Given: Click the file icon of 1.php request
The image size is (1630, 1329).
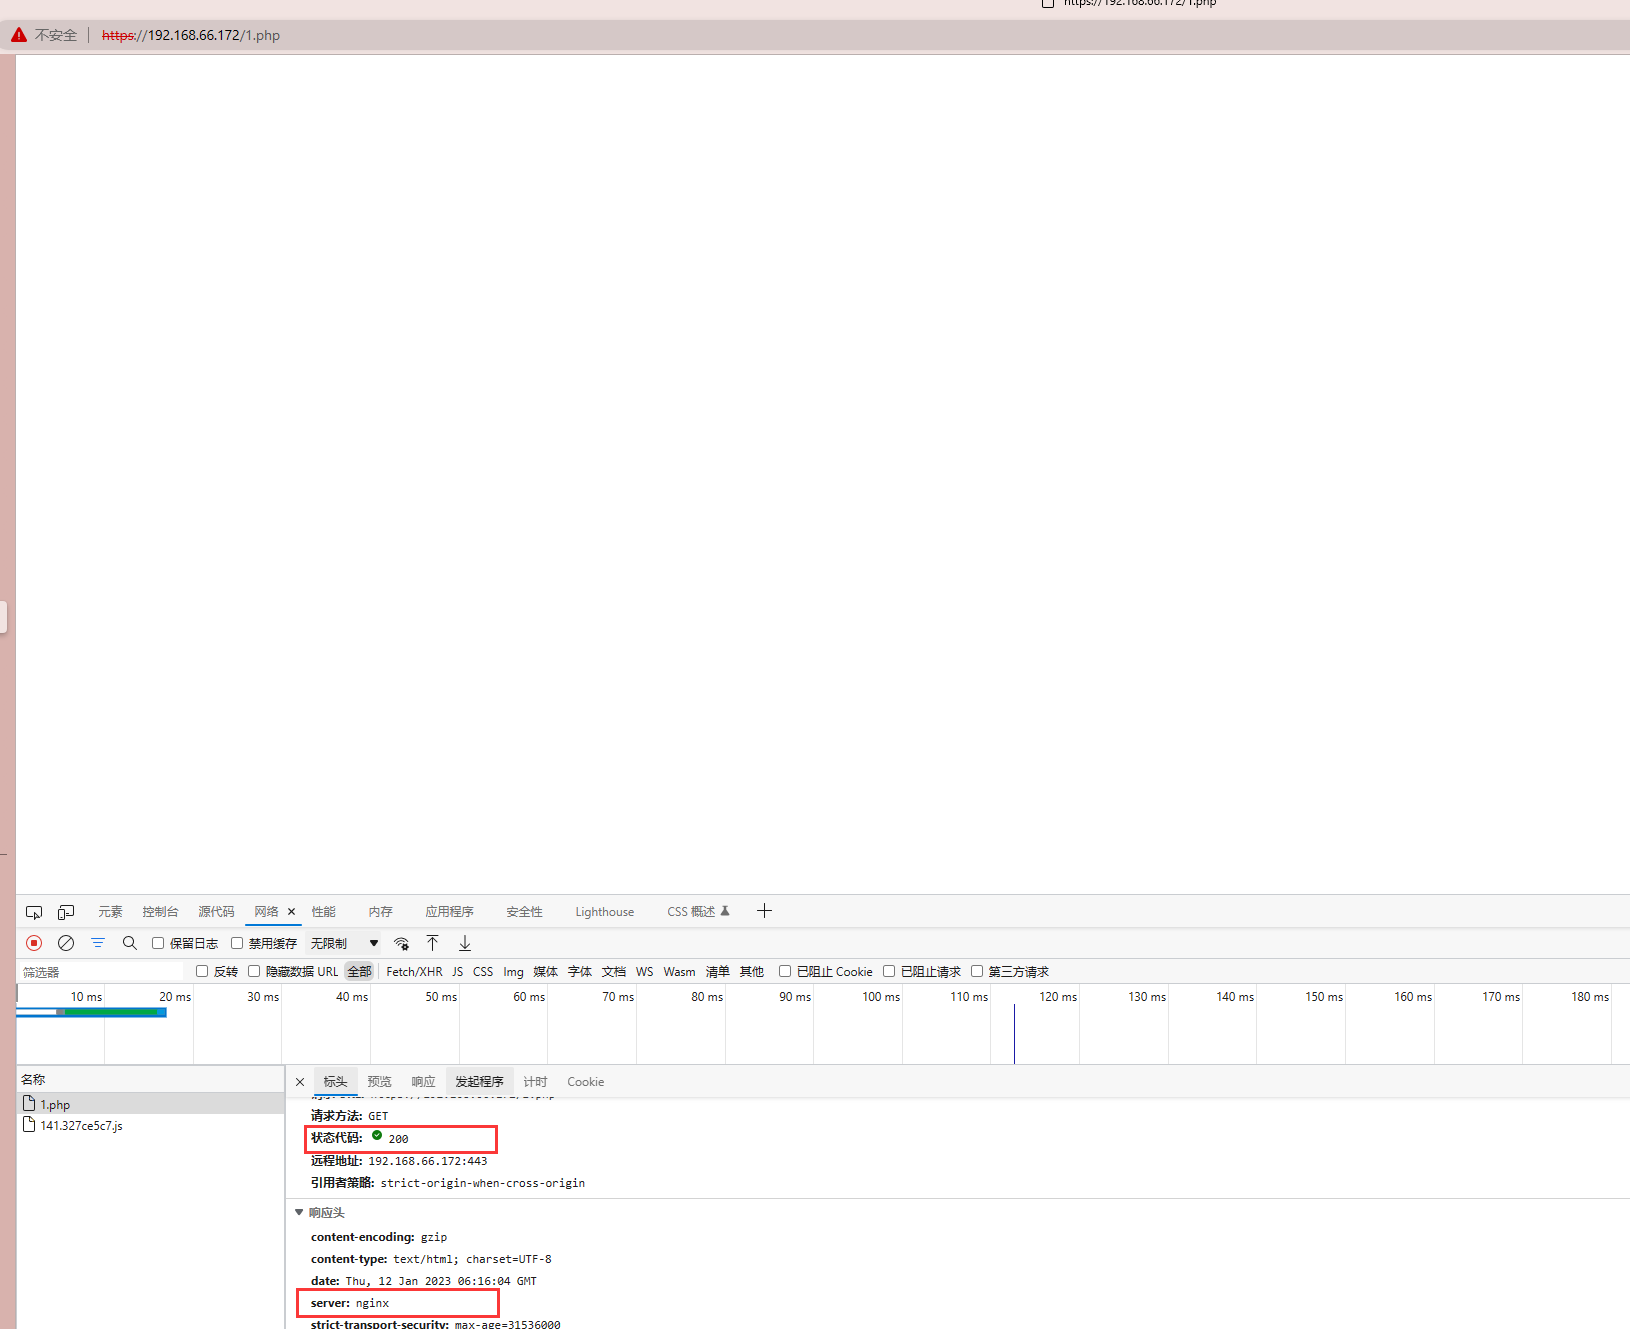Looking at the screenshot, I should tap(29, 1103).
